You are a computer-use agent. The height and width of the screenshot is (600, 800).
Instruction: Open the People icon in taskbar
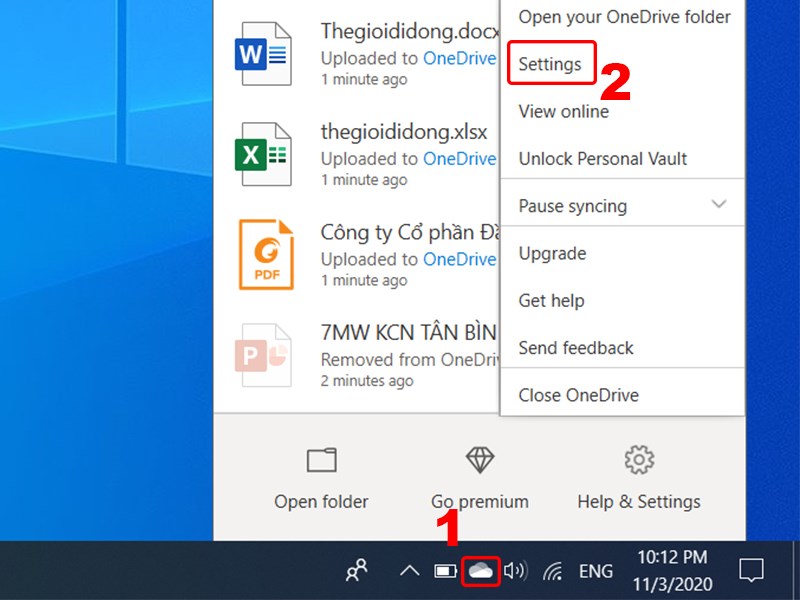point(357,570)
